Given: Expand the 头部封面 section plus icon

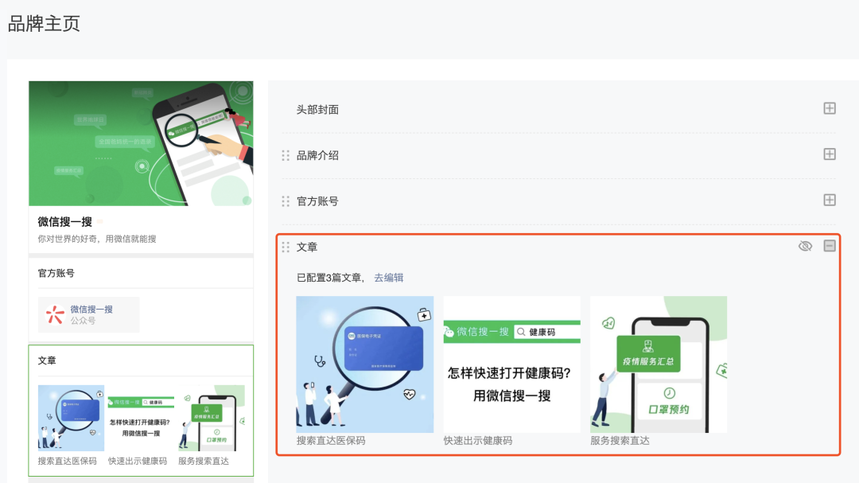Looking at the screenshot, I should (829, 108).
